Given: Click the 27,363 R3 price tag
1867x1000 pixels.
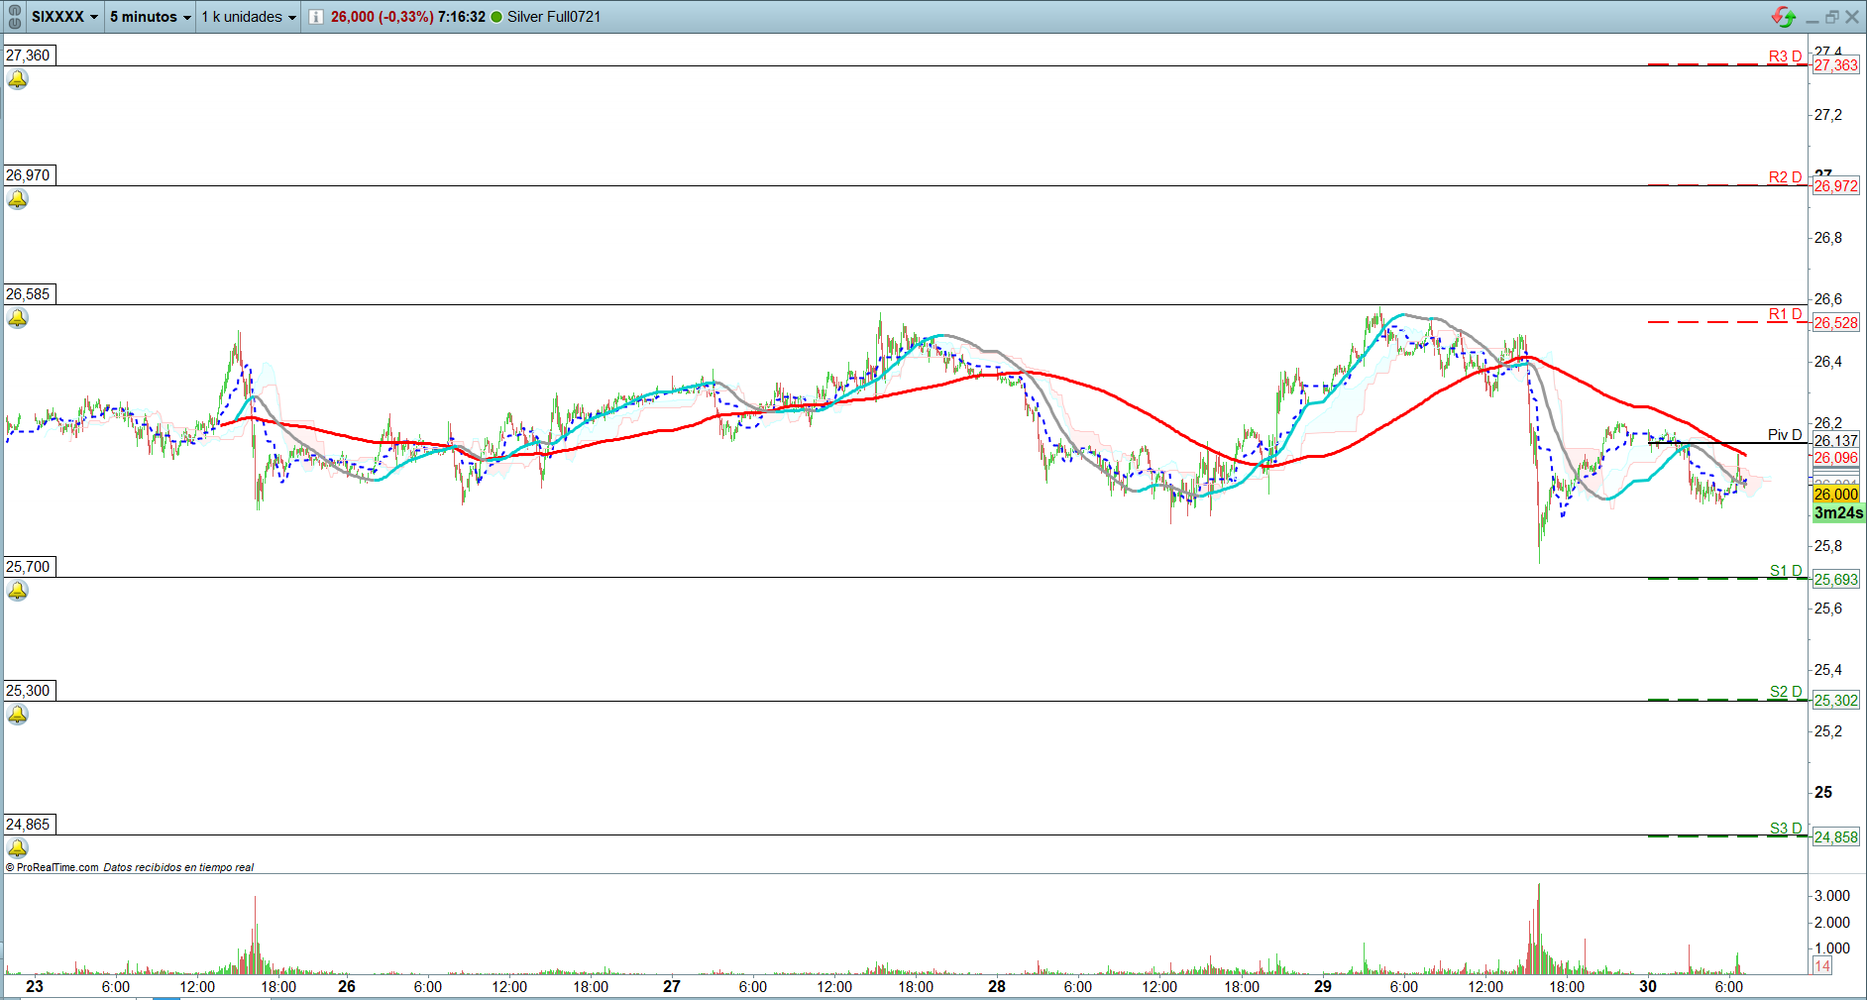Looking at the screenshot, I should point(1836,65).
